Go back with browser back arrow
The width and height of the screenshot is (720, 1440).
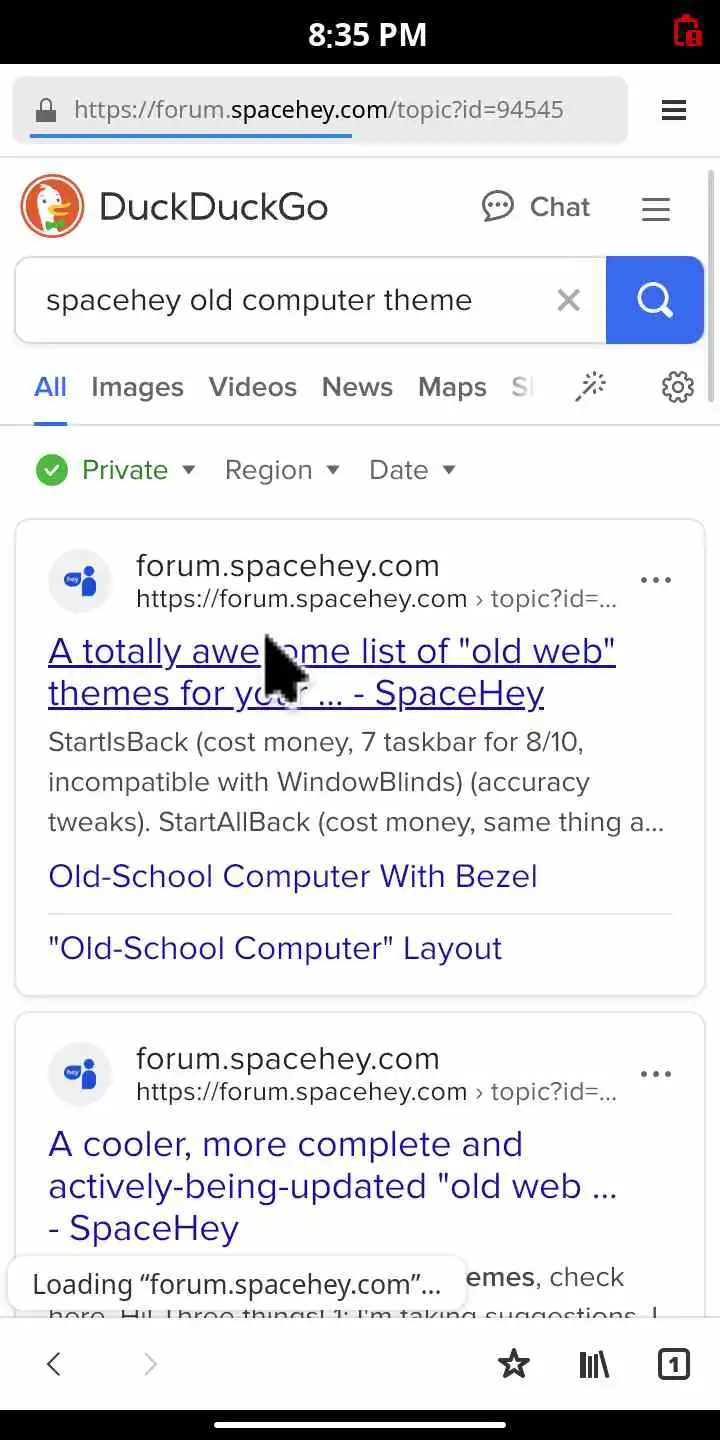[54, 1363]
